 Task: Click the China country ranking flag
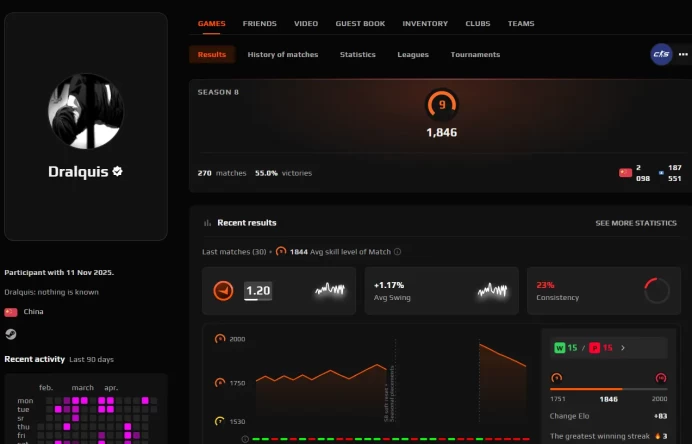[625, 173]
